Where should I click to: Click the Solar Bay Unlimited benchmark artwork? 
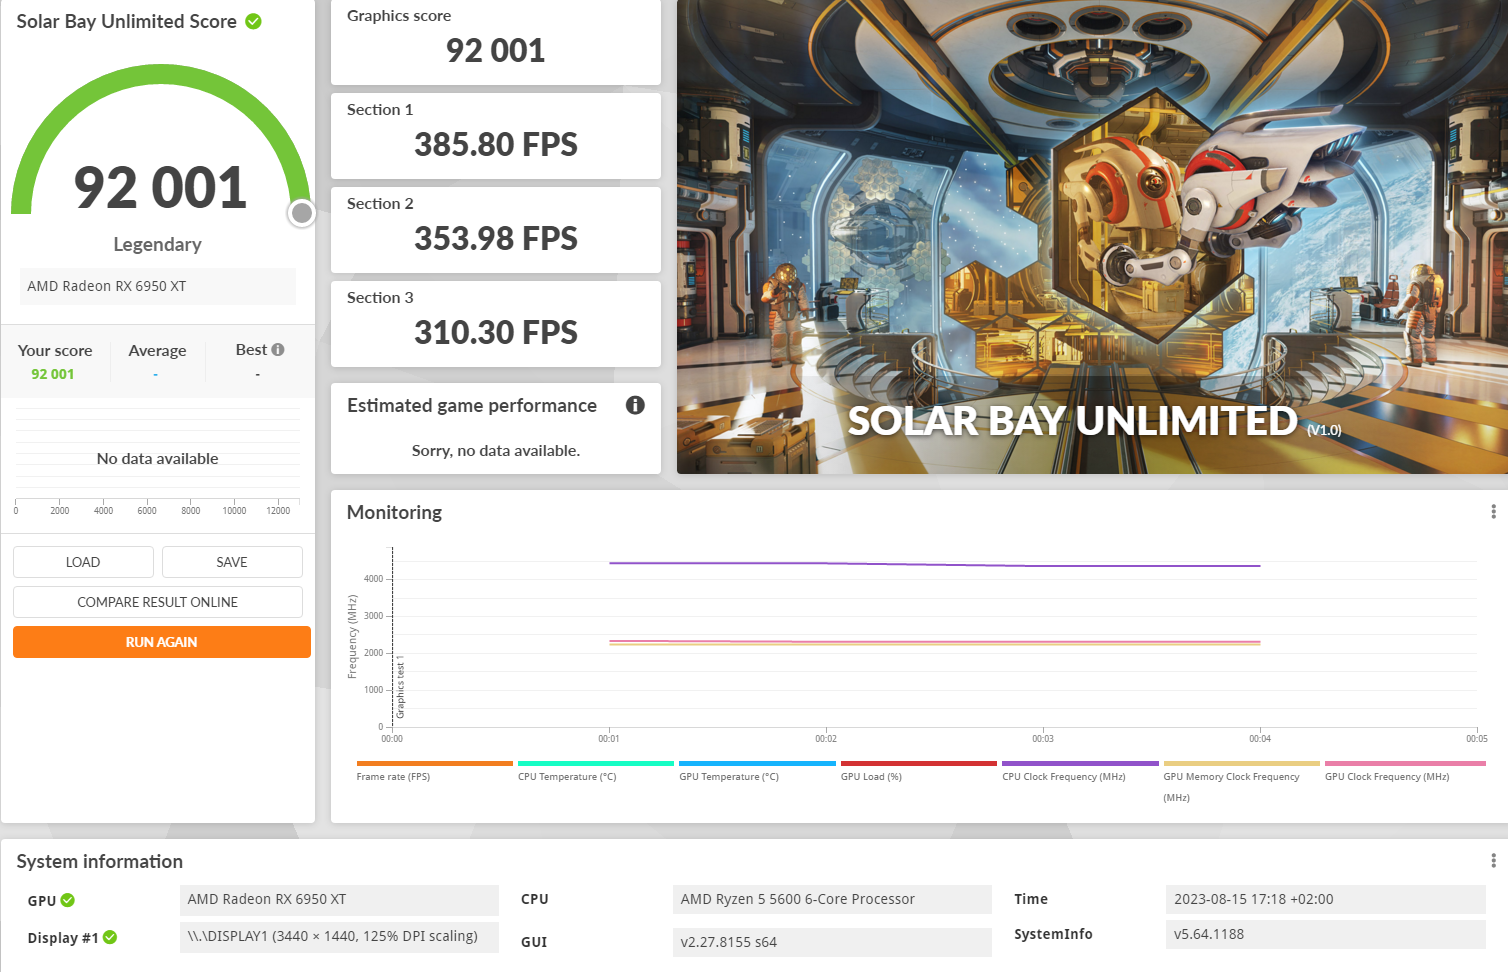point(1092,237)
